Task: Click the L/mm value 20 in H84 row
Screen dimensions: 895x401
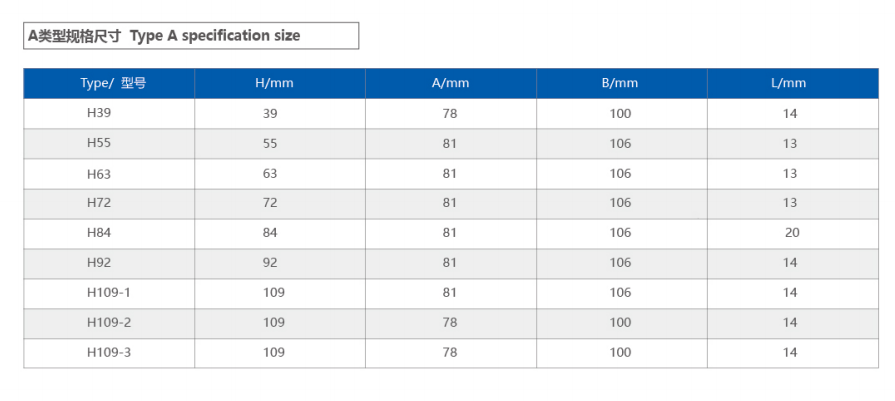Action: coord(792,233)
